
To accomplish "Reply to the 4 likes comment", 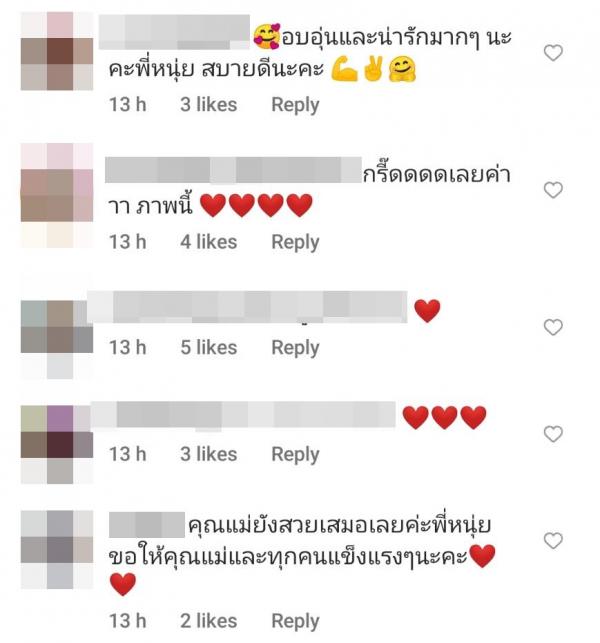I will click(x=295, y=242).
